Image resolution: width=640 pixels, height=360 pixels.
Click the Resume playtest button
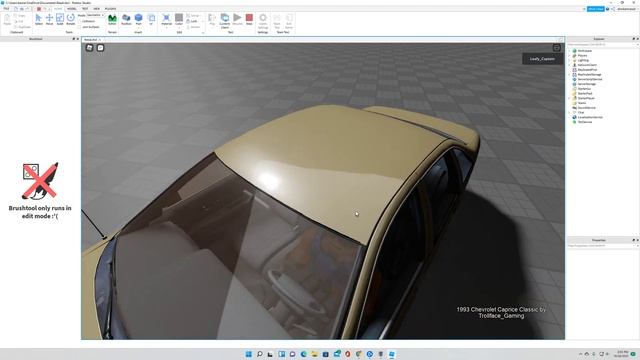coord(237,19)
